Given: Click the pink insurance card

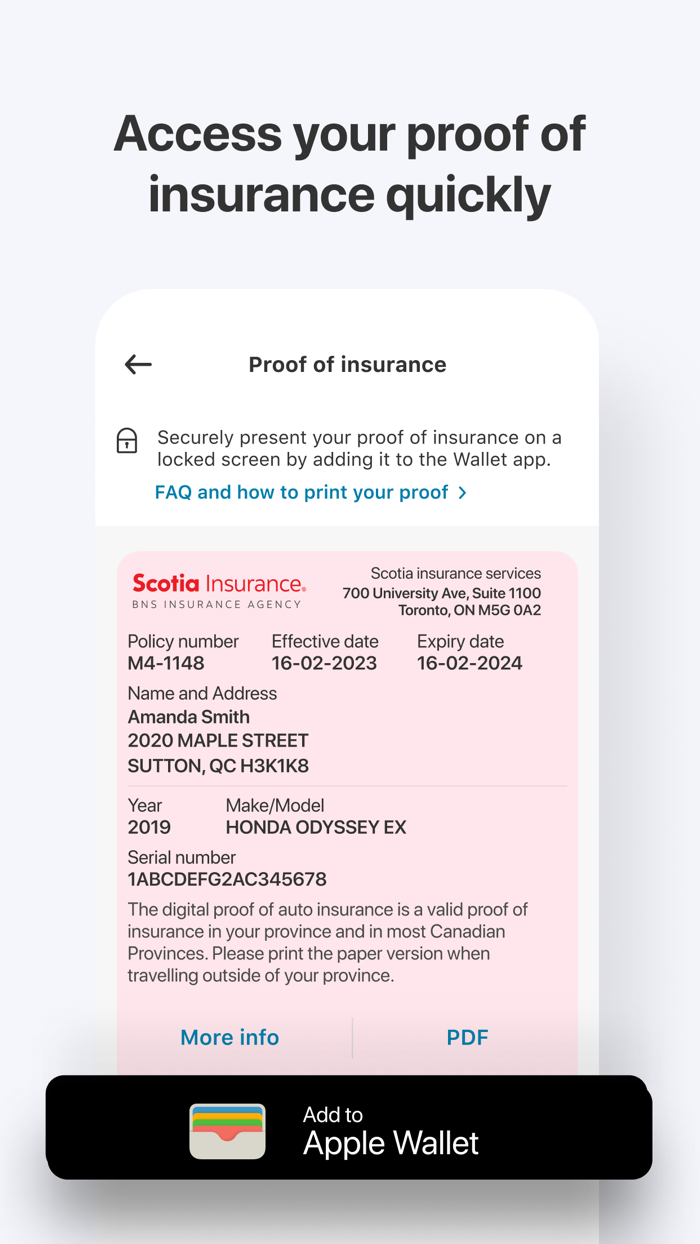Looking at the screenshot, I should coord(348,800).
